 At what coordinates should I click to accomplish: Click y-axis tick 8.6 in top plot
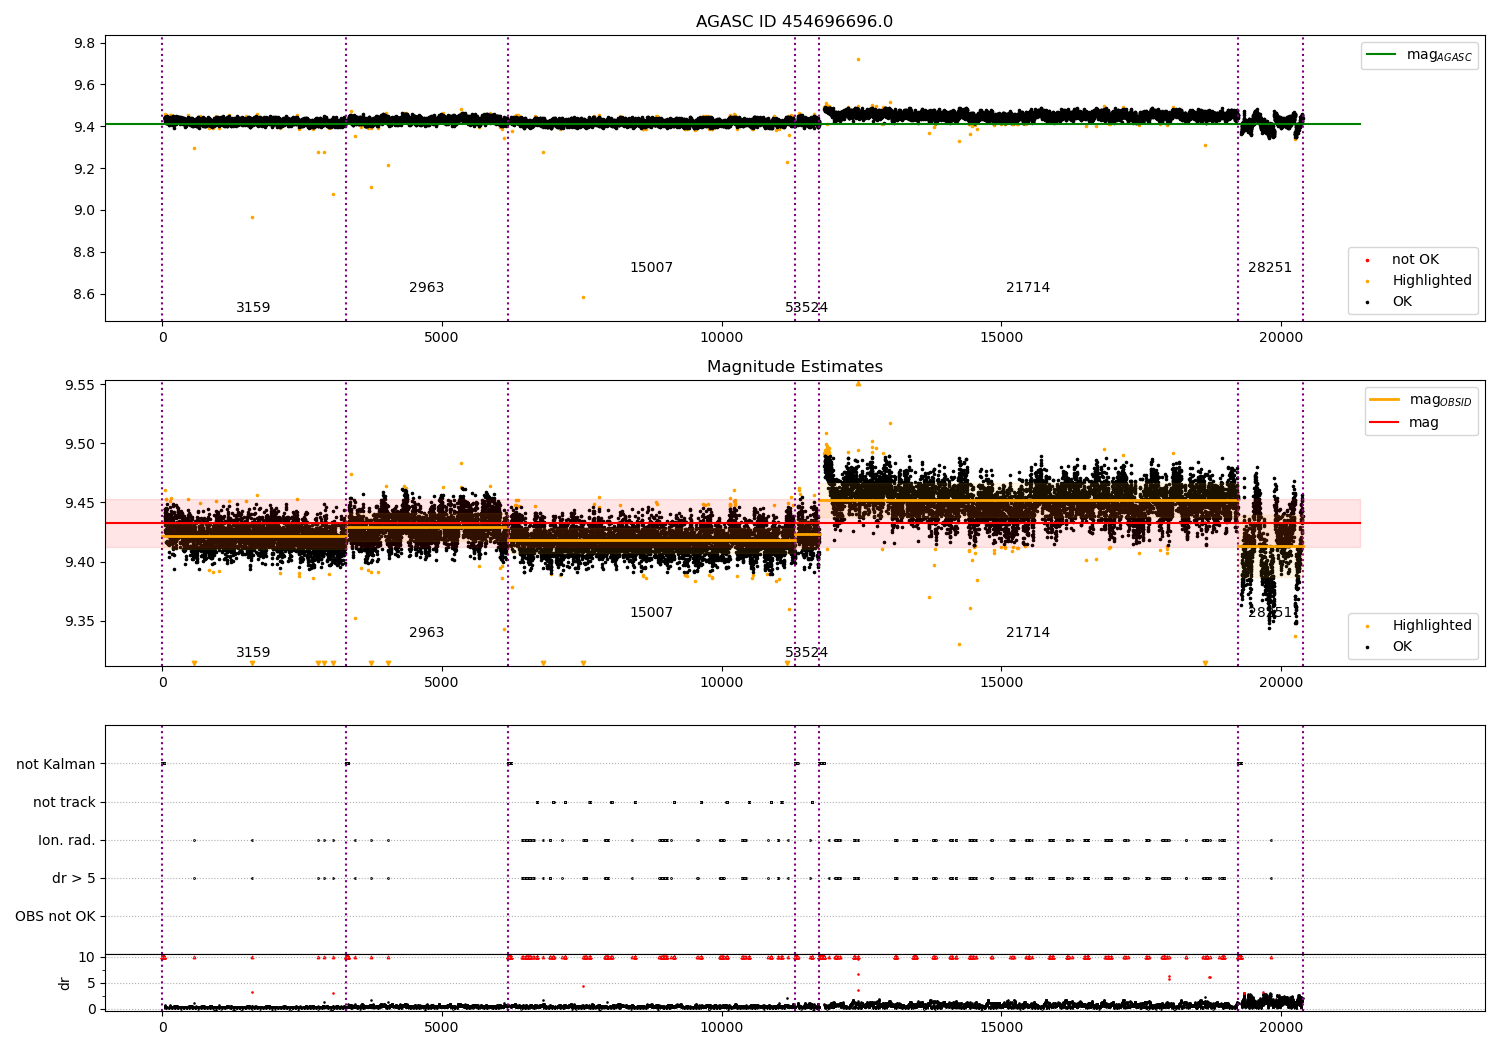tap(85, 294)
